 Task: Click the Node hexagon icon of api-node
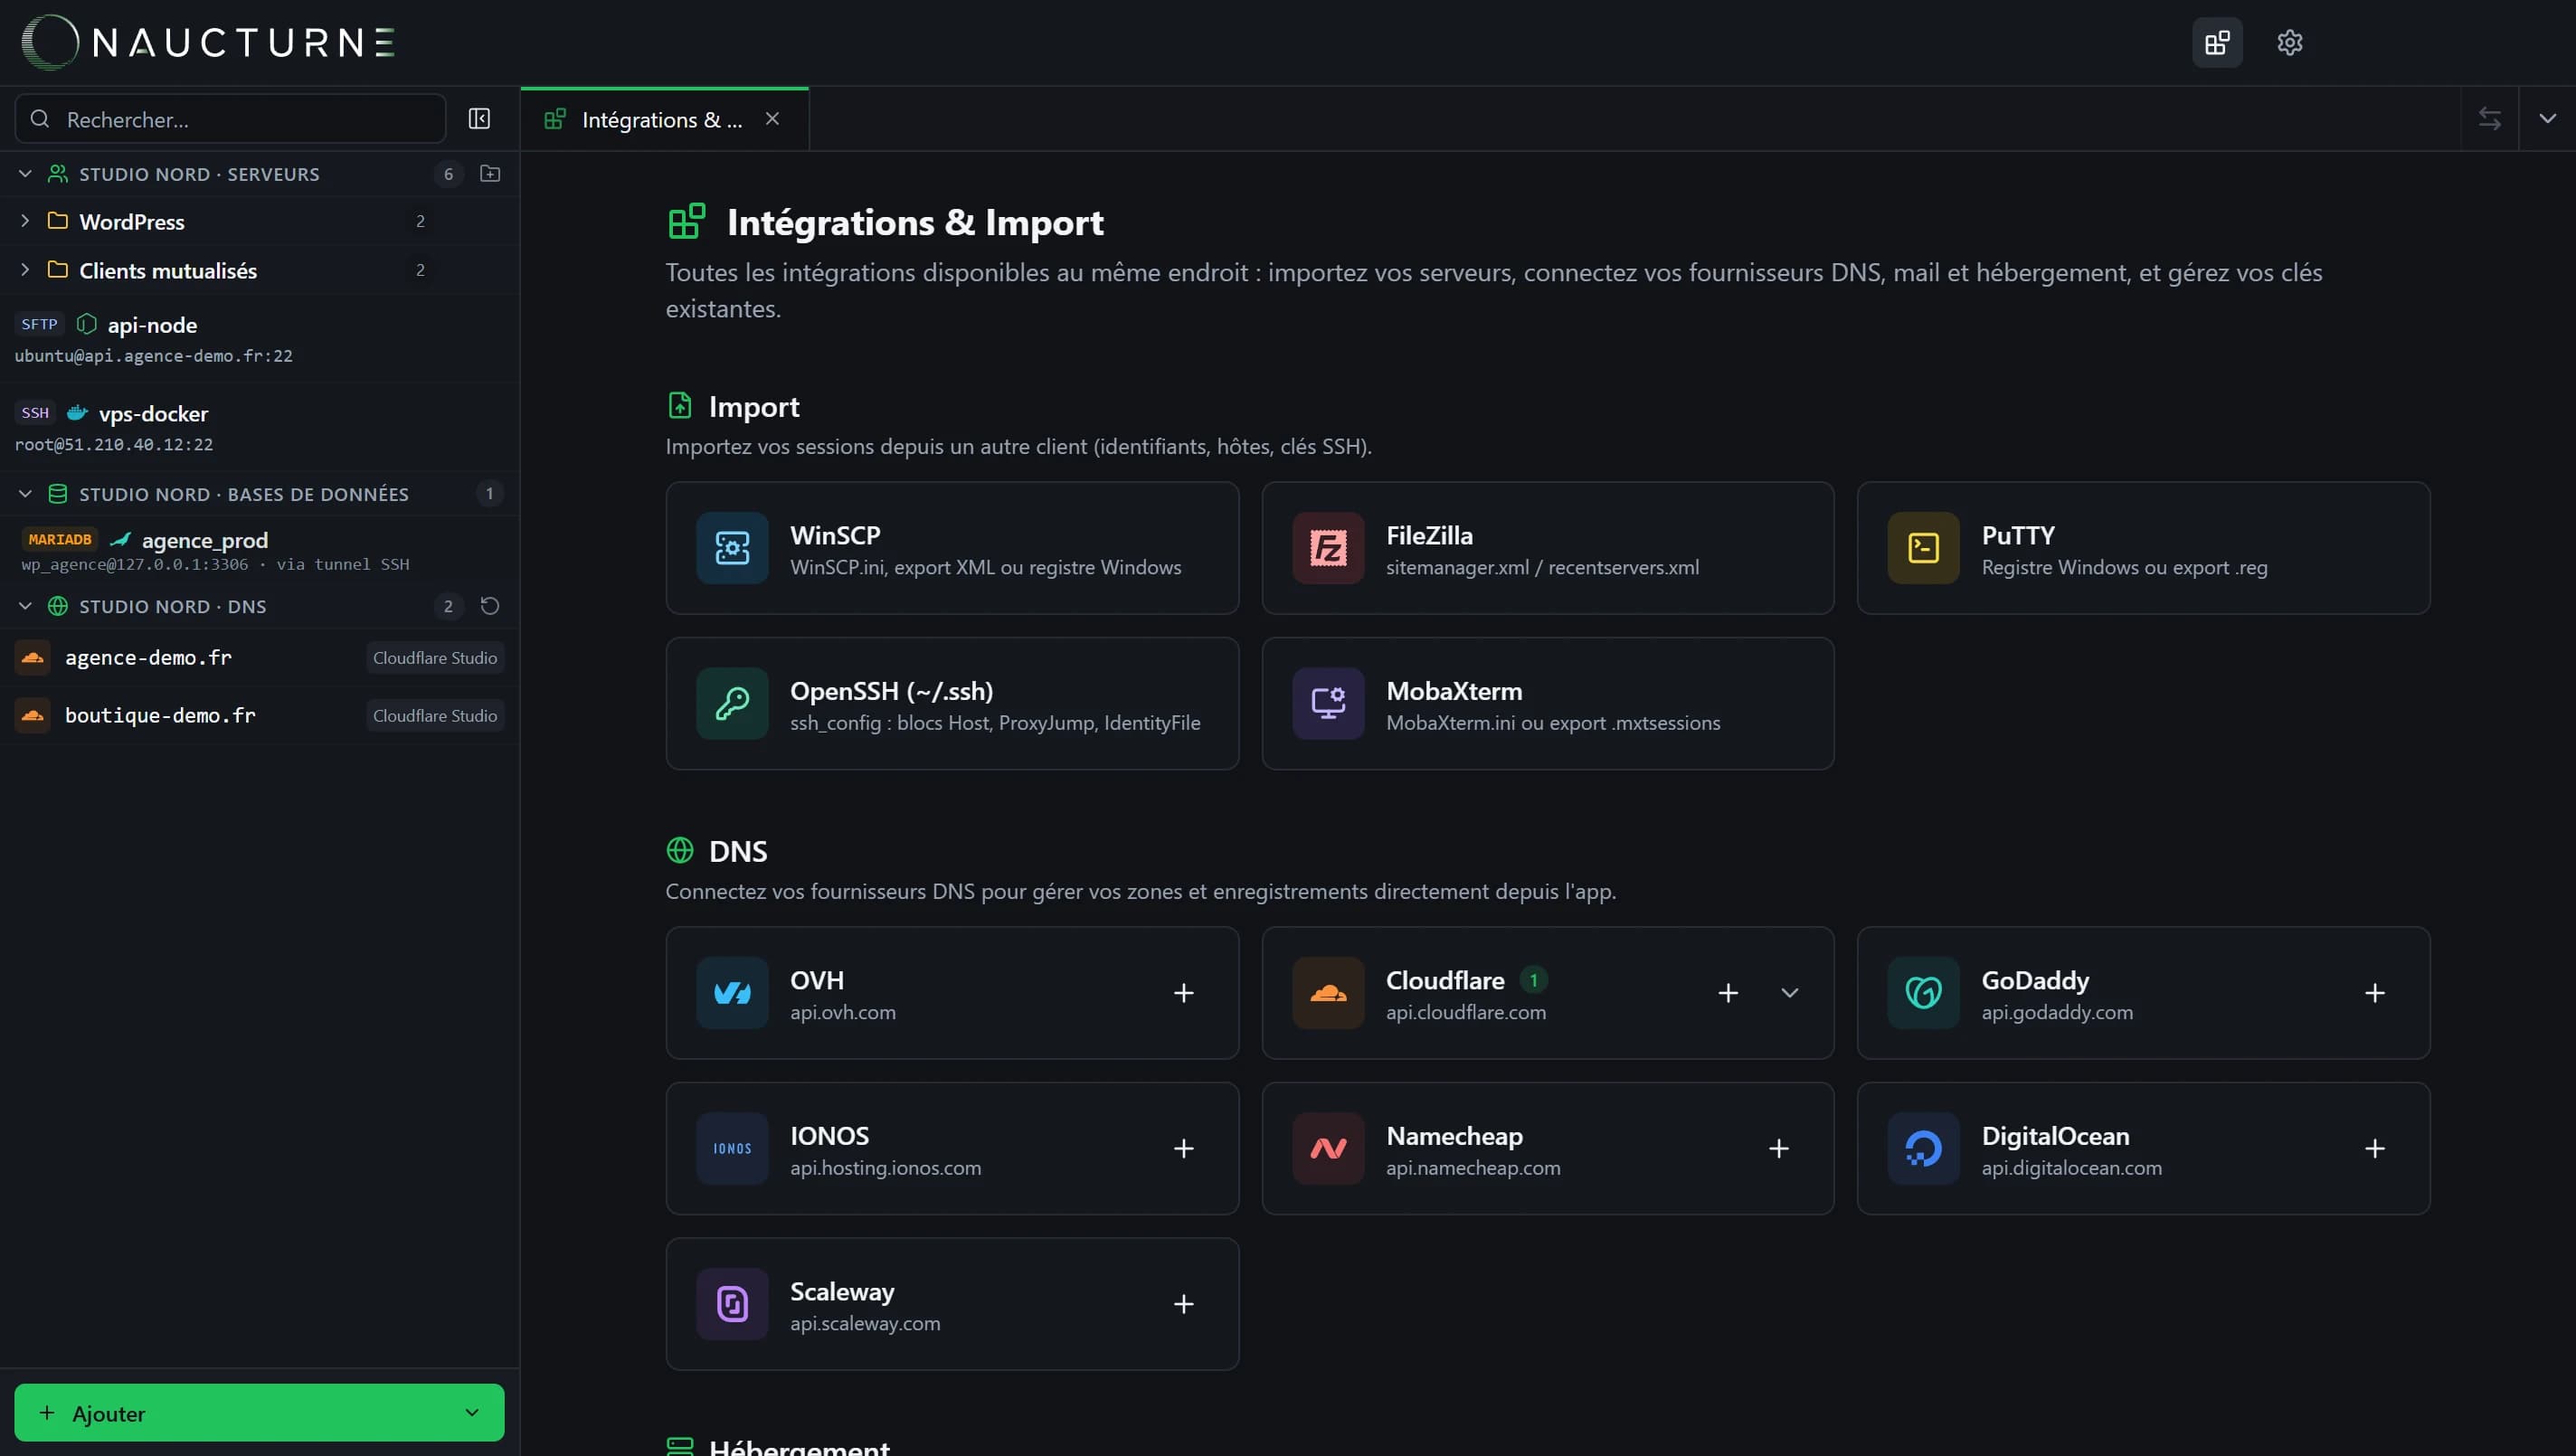click(87, 324)
